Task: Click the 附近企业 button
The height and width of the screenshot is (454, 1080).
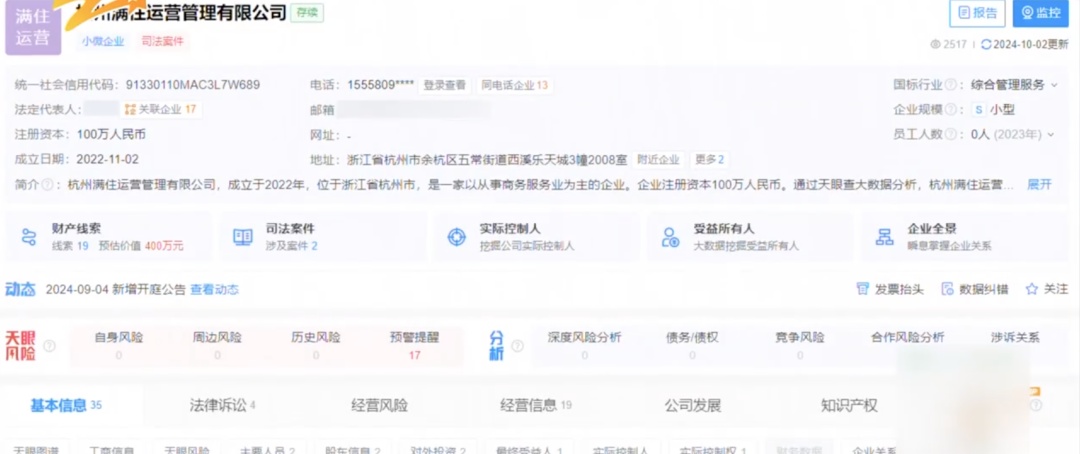Action: (658, 160)
